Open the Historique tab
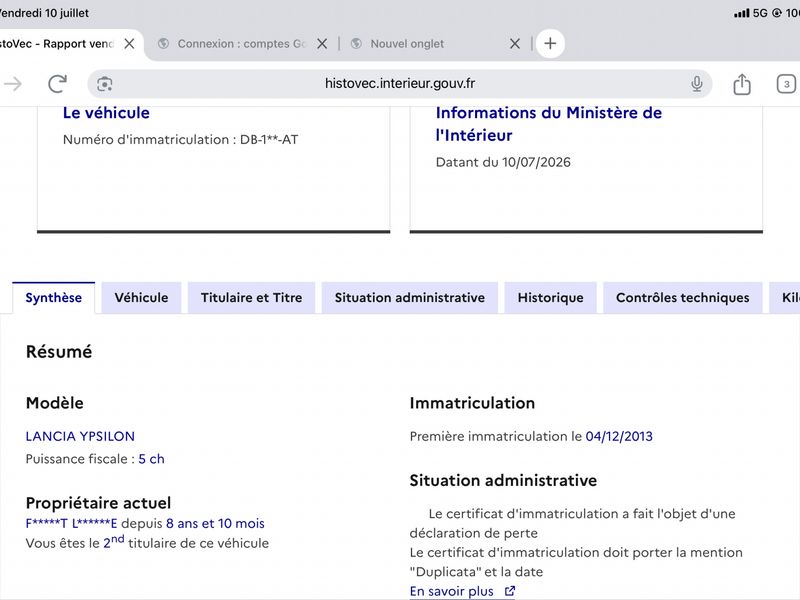Image resolution: width=800 pixels, height=600 pixels. (551, 298)
